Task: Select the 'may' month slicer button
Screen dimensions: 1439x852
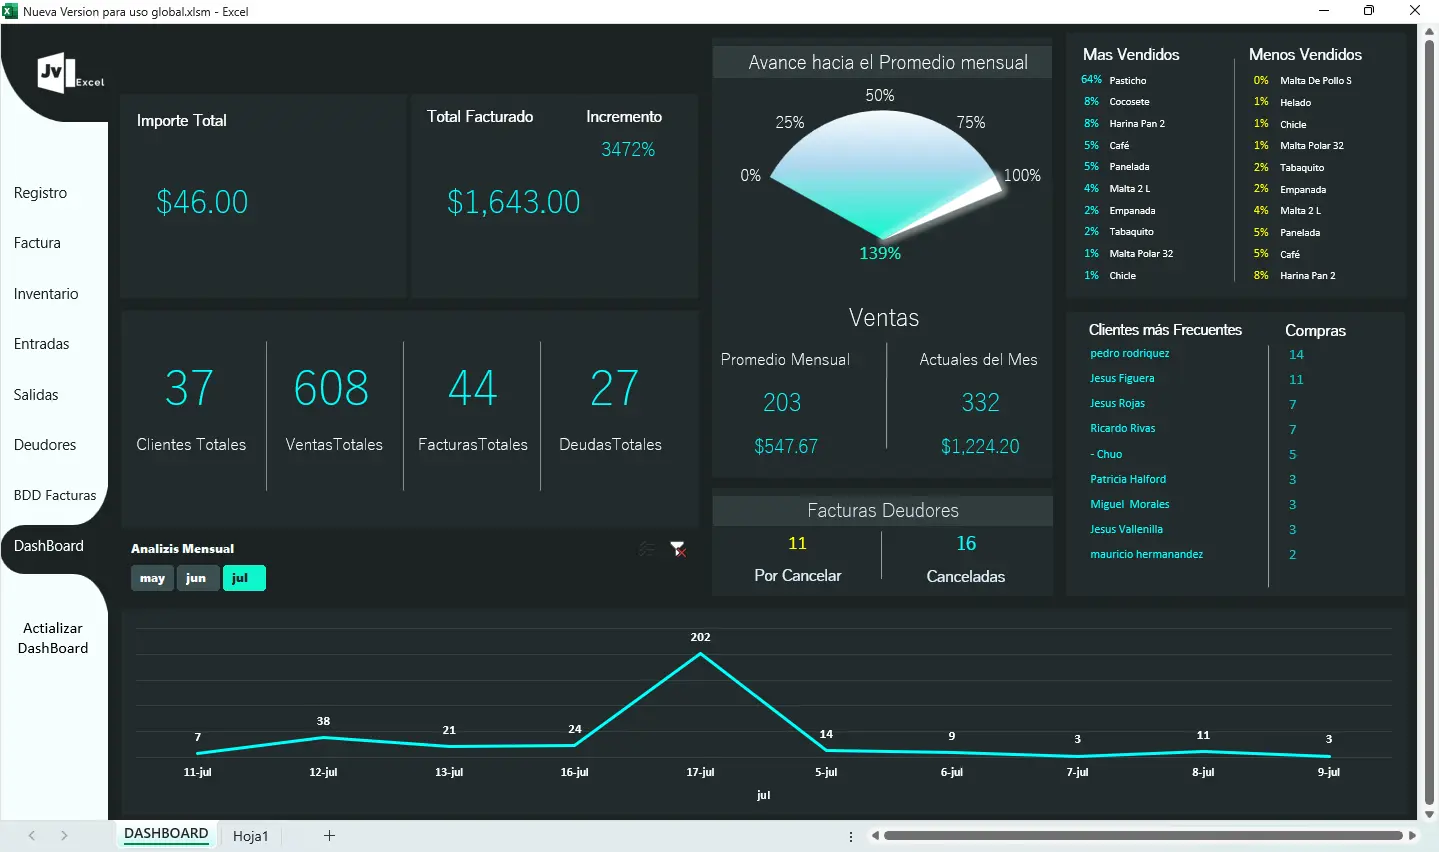Action: (x=151, y=578)
